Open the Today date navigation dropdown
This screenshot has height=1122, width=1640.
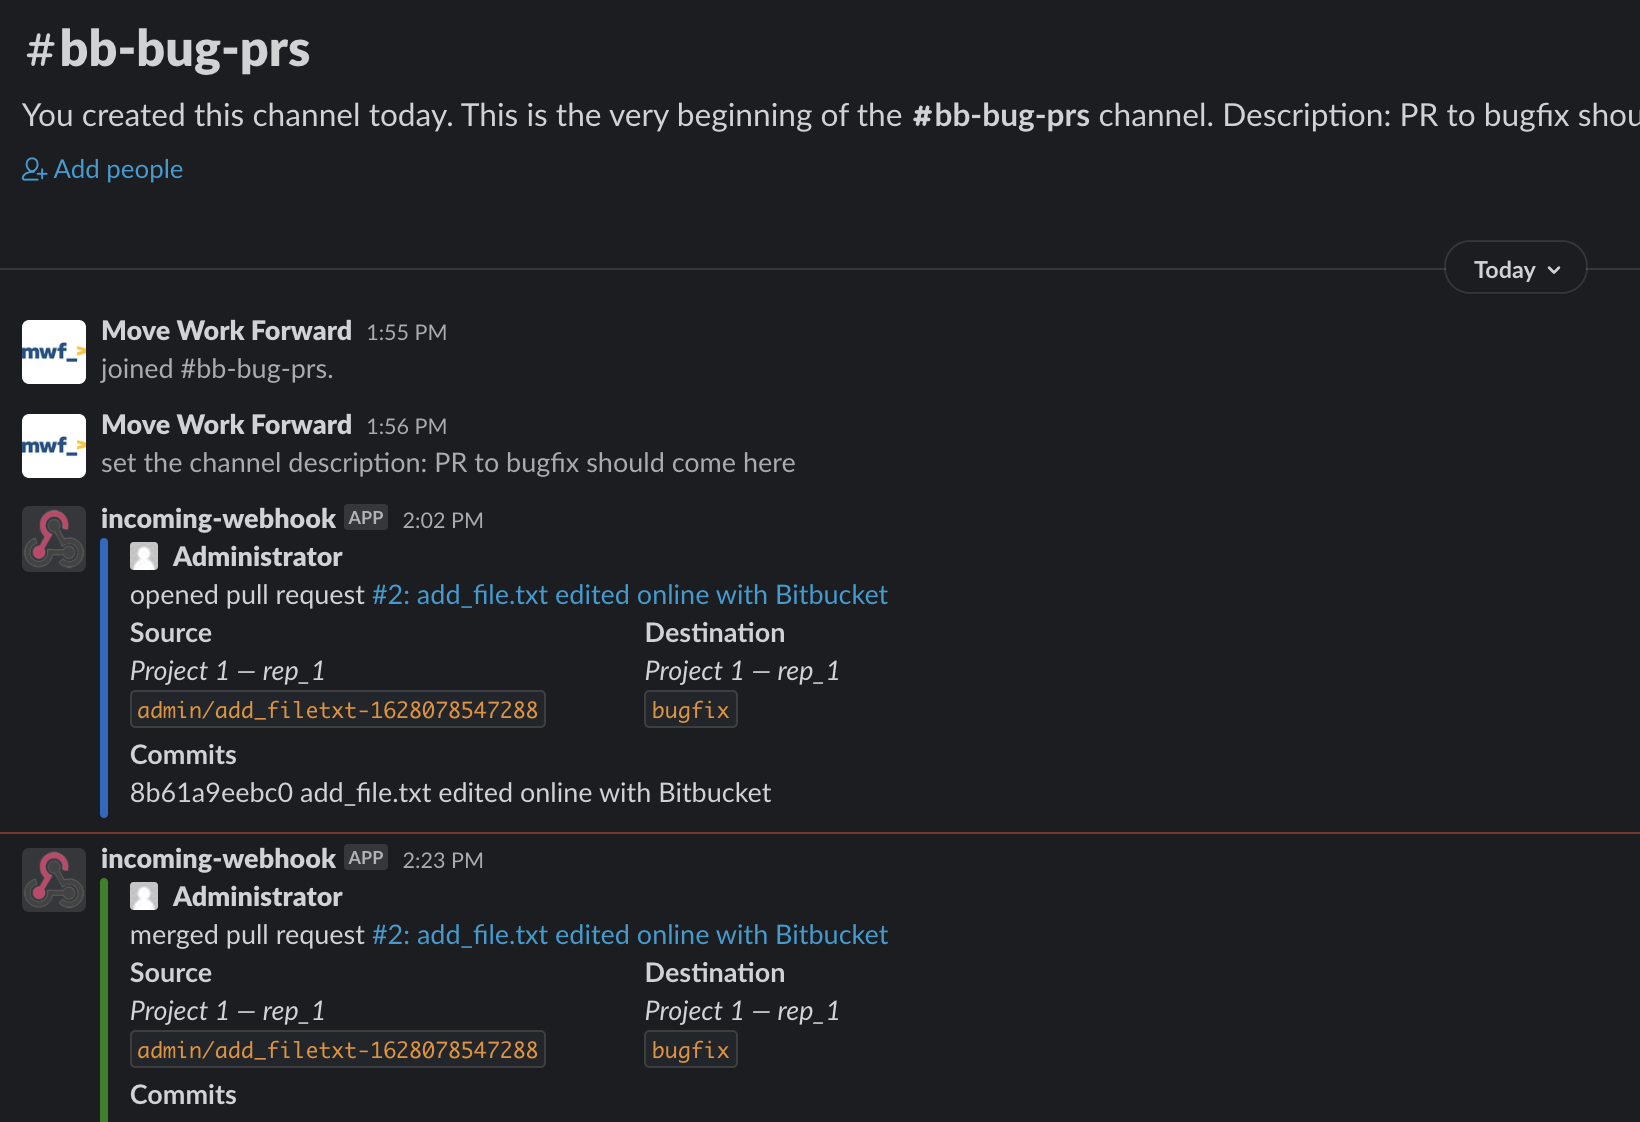point(1514,268)
